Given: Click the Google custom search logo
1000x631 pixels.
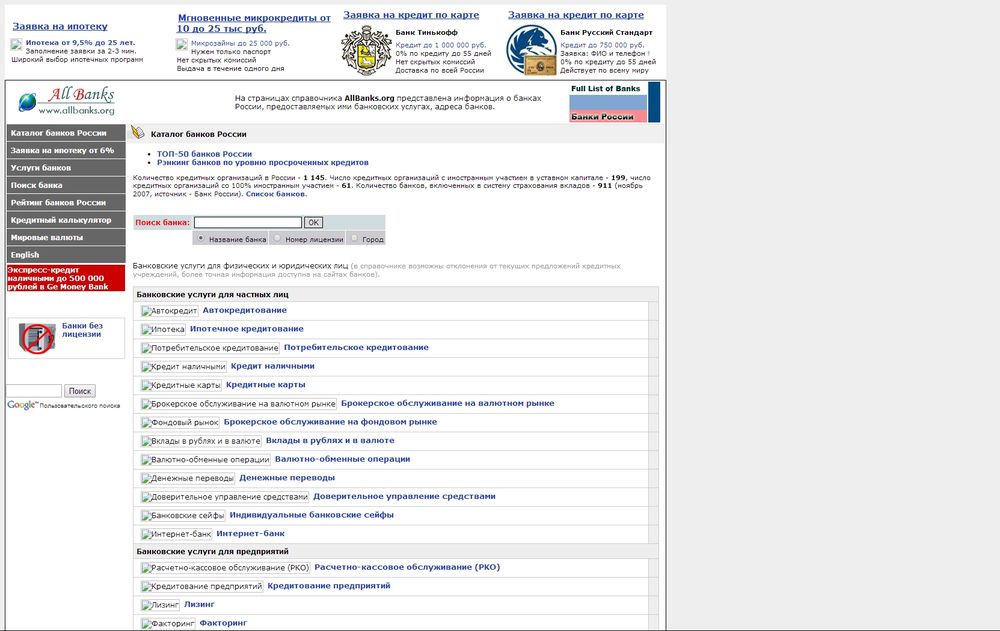Looking at the screenshot, I should point(23,405).
